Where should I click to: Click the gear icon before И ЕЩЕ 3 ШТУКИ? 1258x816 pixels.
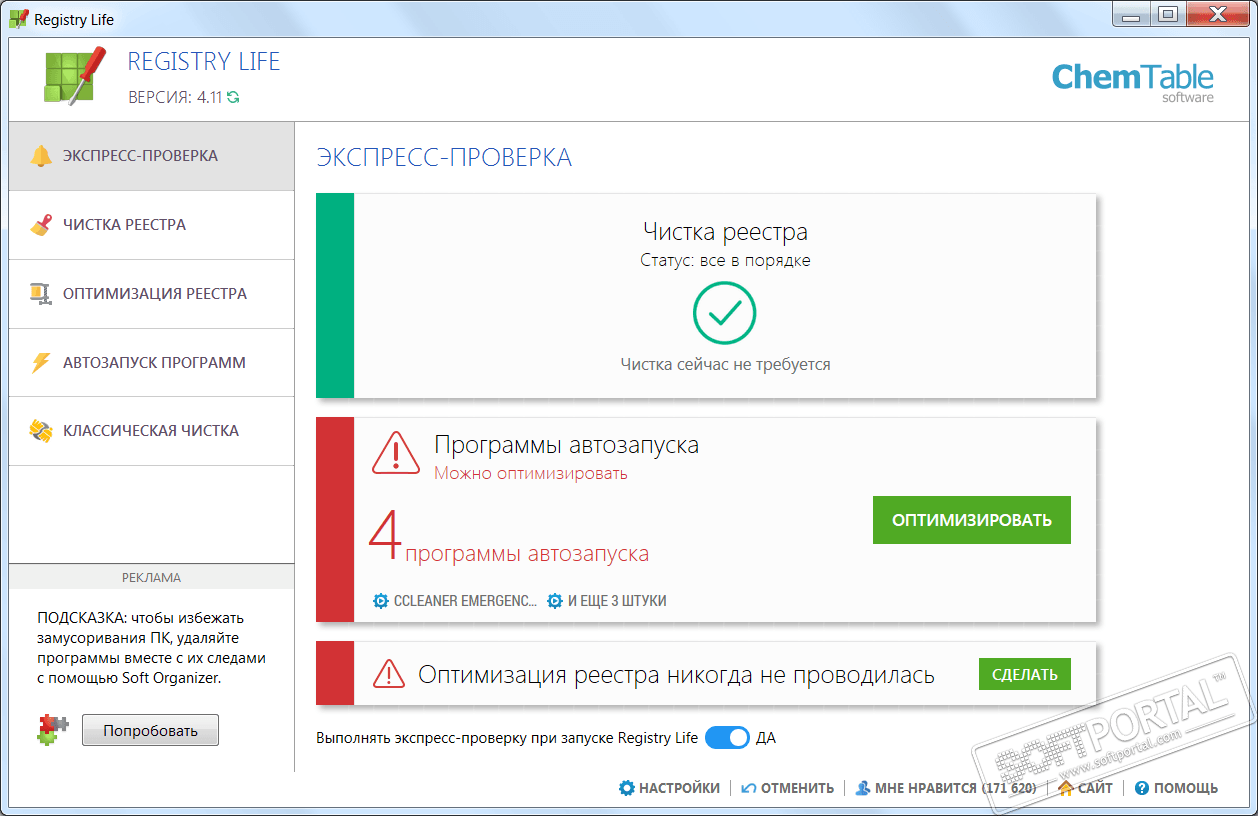(x=555, y=601)
